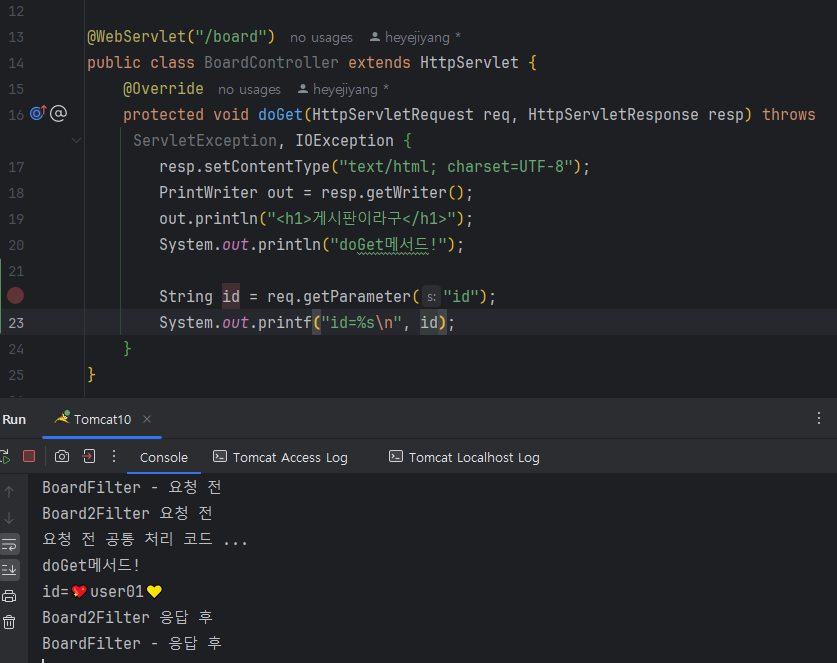Click 'no usages' hint above BoardController class
The image size is (837, 663).
click(321, 37)
